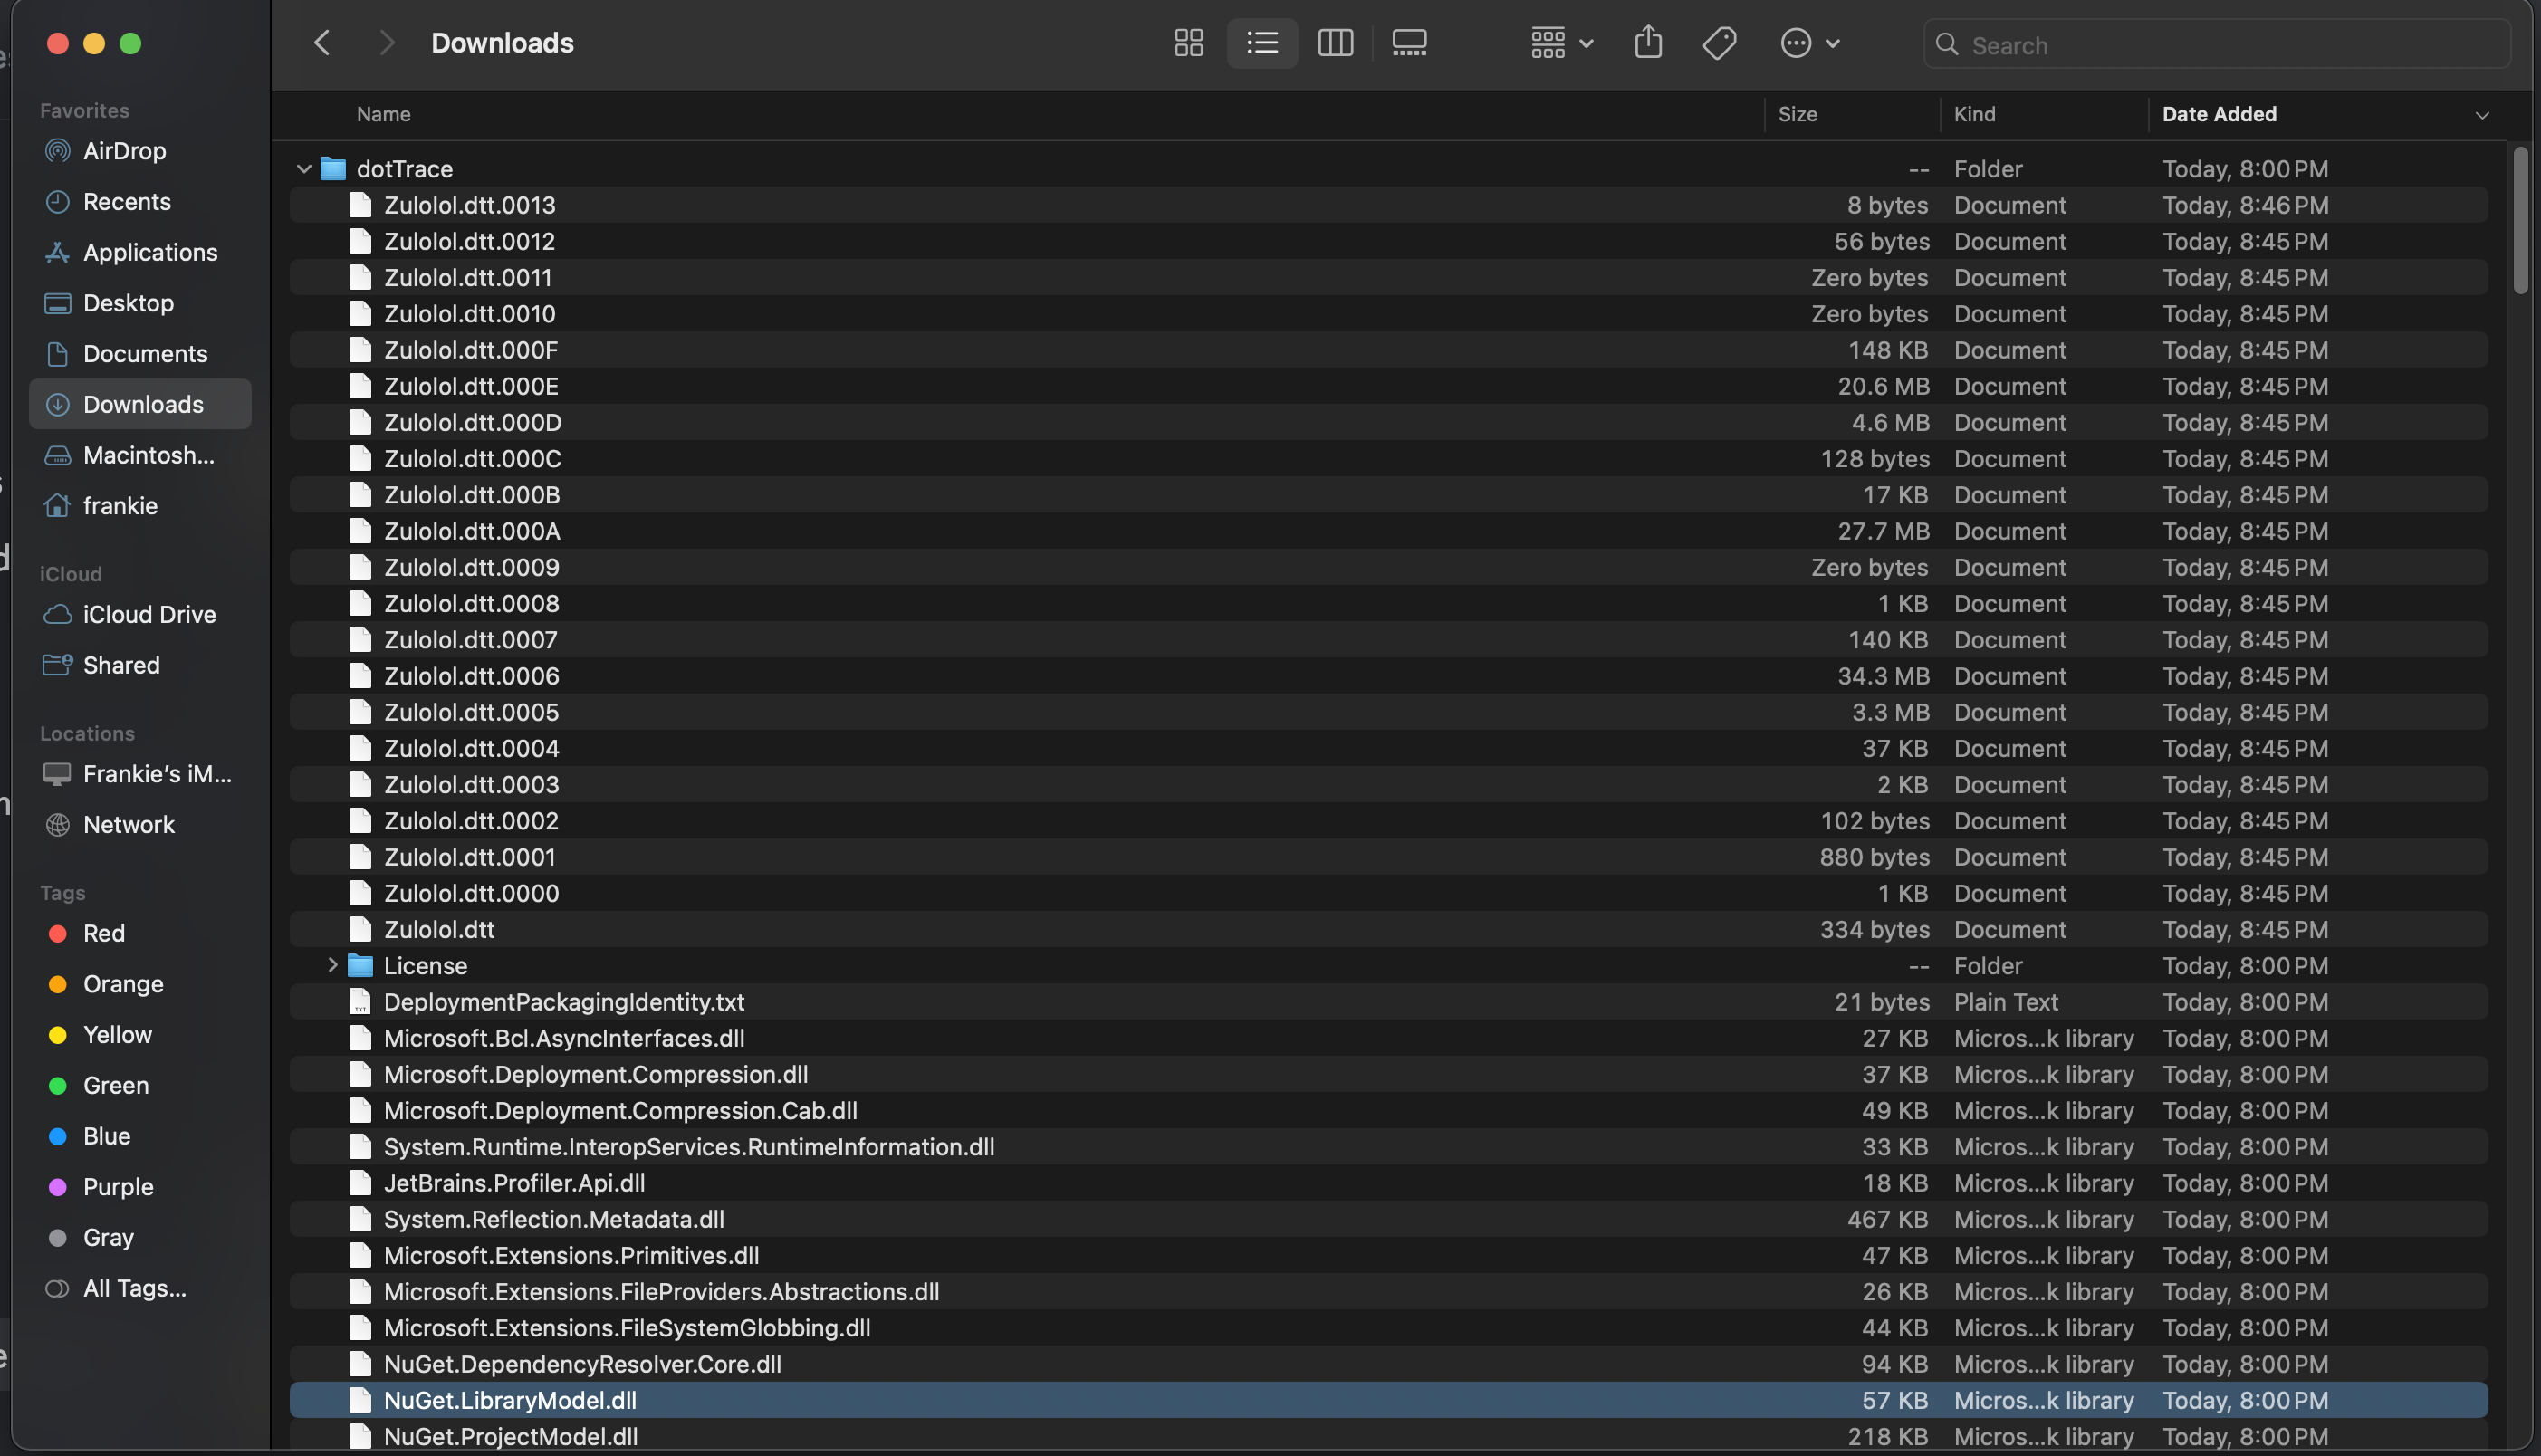Viewport: 2541px width, 1456px height.
Task: Filter by the Purple tag
Action: (140, 1187)
